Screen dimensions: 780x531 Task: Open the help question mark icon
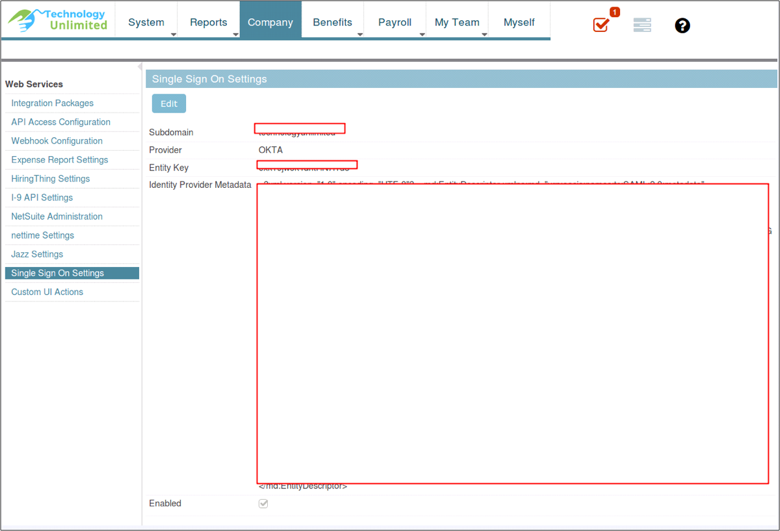(x=682, y=26)
